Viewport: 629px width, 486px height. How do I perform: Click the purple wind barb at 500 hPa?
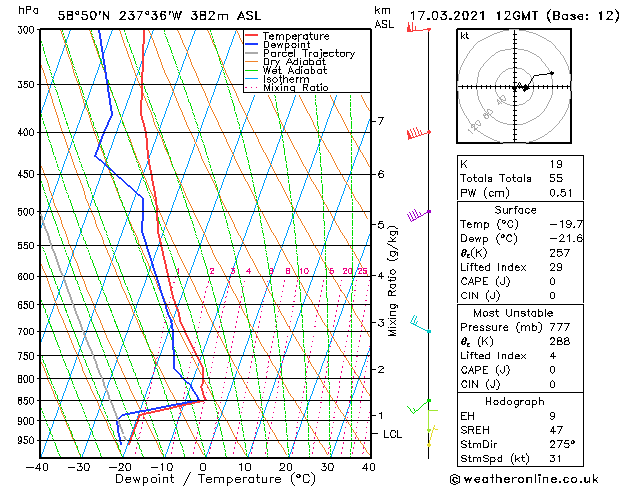click(x=419, y=215)
